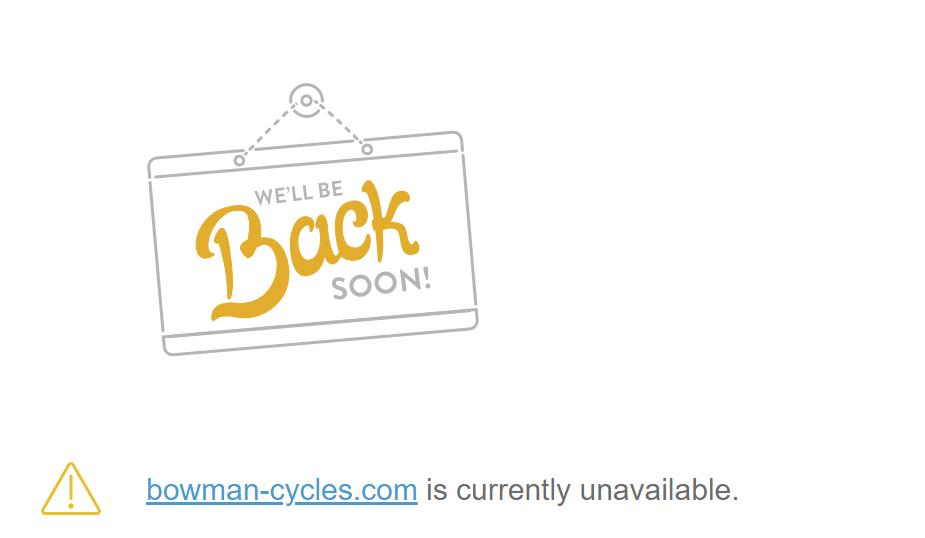Open the bowman-cycles.com link
The width and height of the screenshot is (925, 538).
281,490
